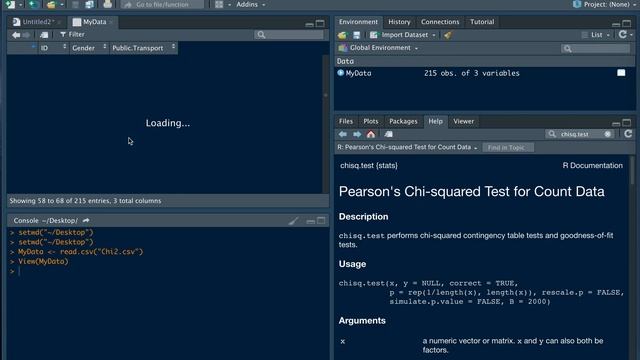Click the Load workspace icon
640x360 pixels.
(x=342, y=35)
